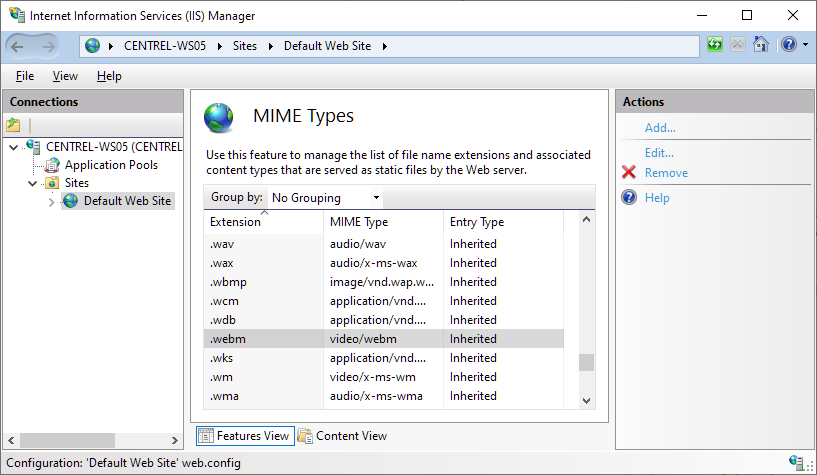817x475 pixels.
Task: Click the list scrollbar down arrow
Action: coord(587,400)
